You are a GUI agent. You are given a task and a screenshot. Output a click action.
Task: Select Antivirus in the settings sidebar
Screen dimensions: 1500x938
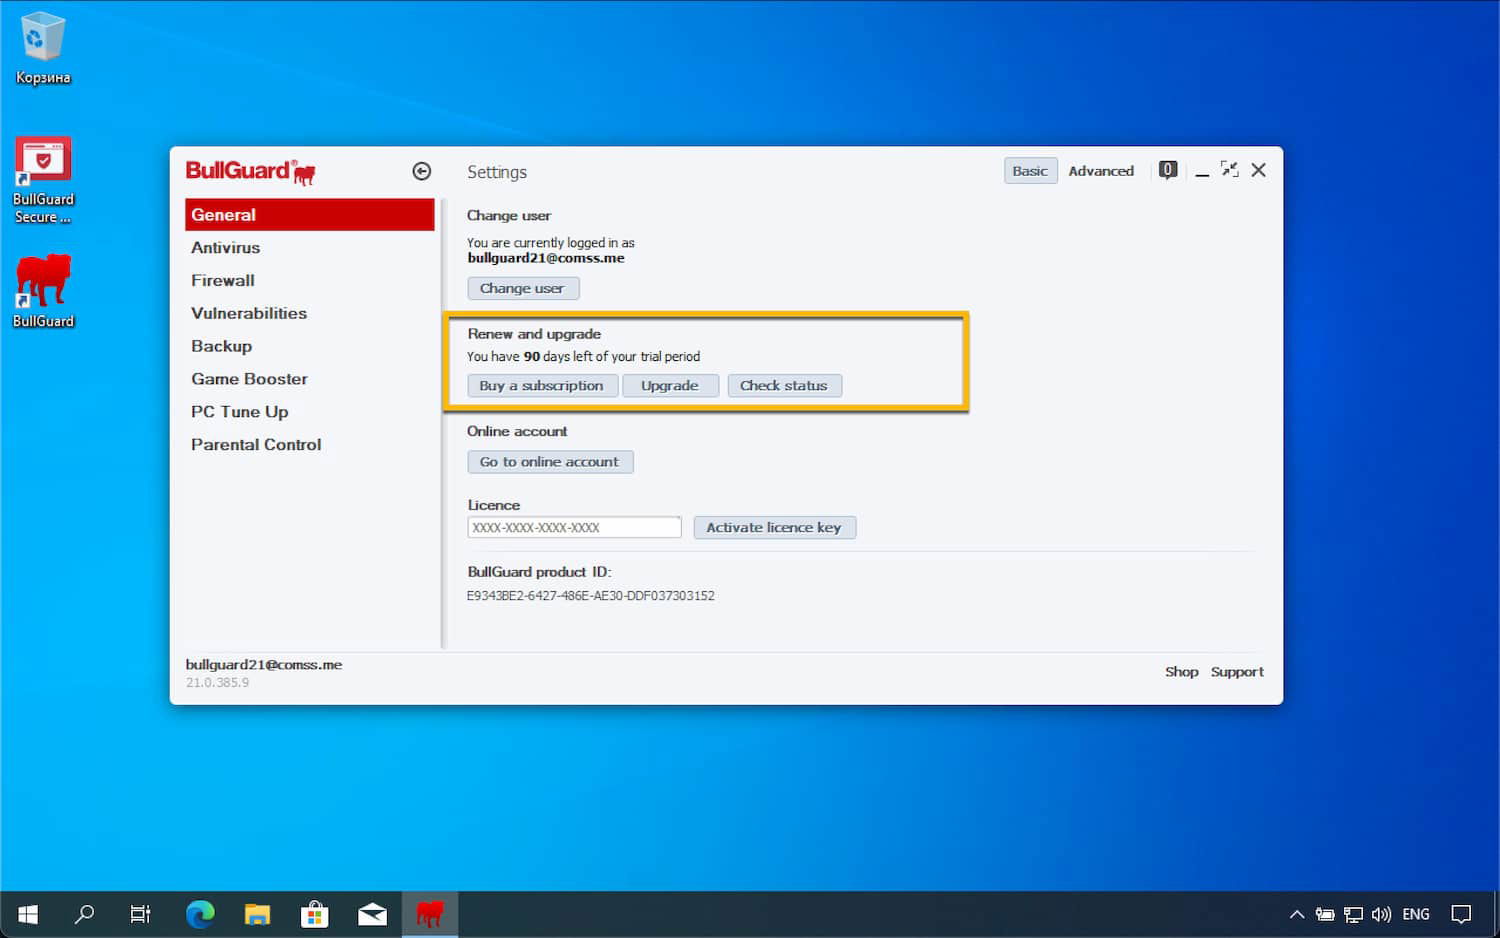point(226,247)
